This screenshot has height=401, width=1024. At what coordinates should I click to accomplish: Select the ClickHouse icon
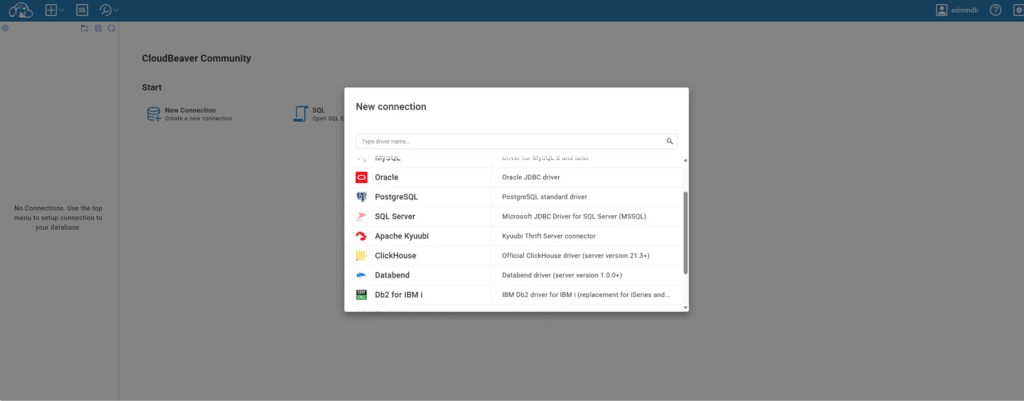(361, 255)
